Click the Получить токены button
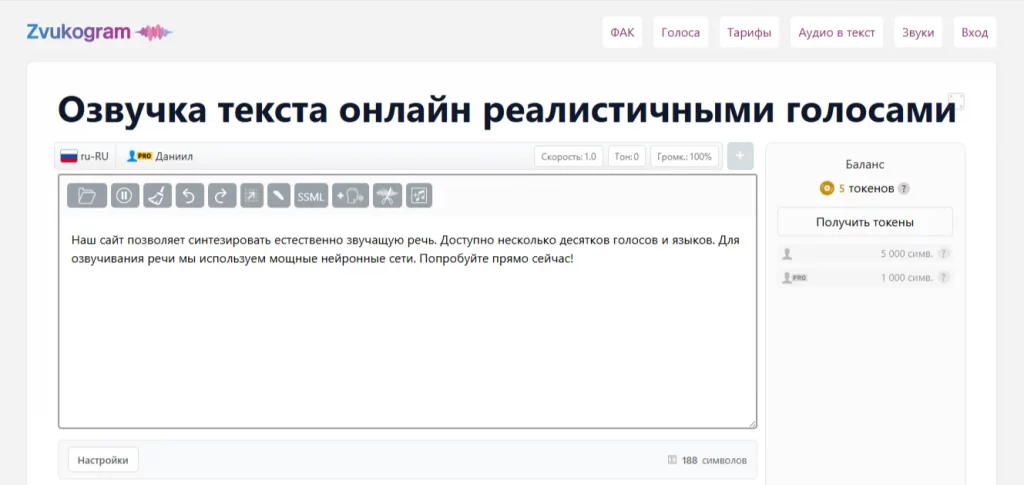 (865, 222)
